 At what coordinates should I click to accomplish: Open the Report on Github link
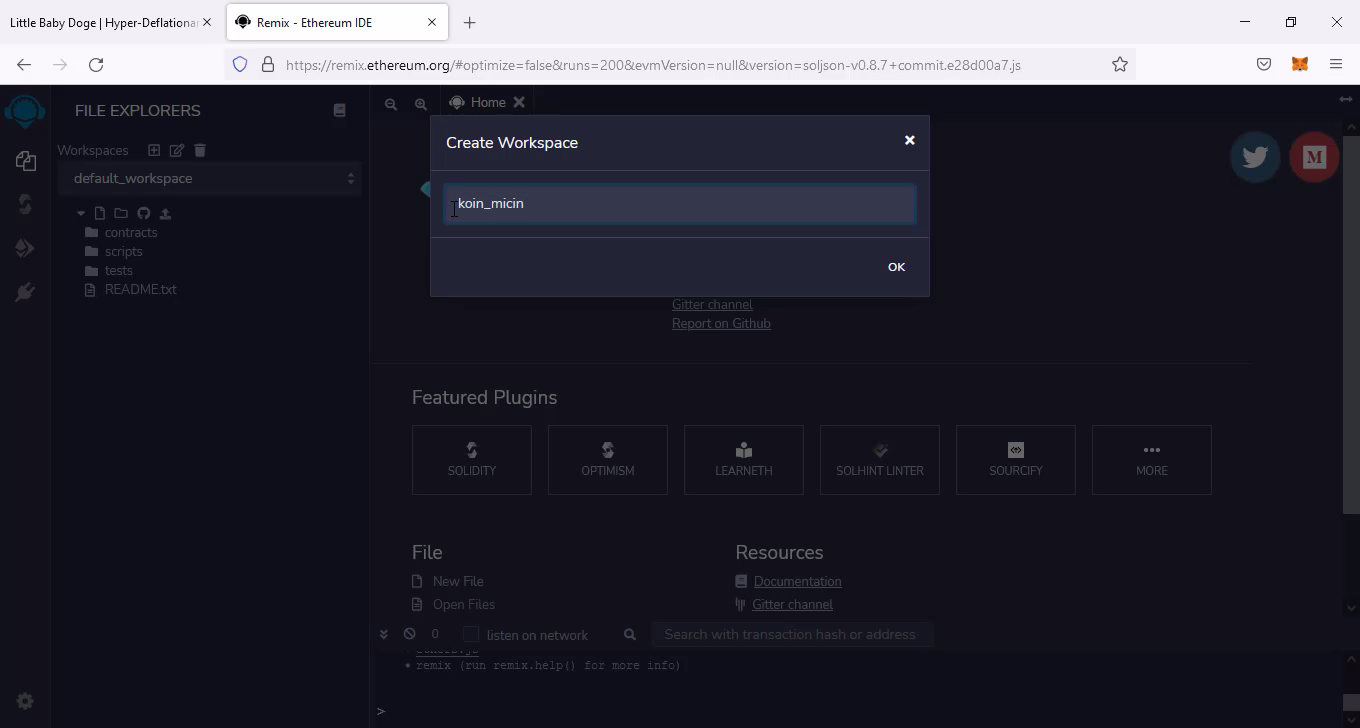[721, 323]
